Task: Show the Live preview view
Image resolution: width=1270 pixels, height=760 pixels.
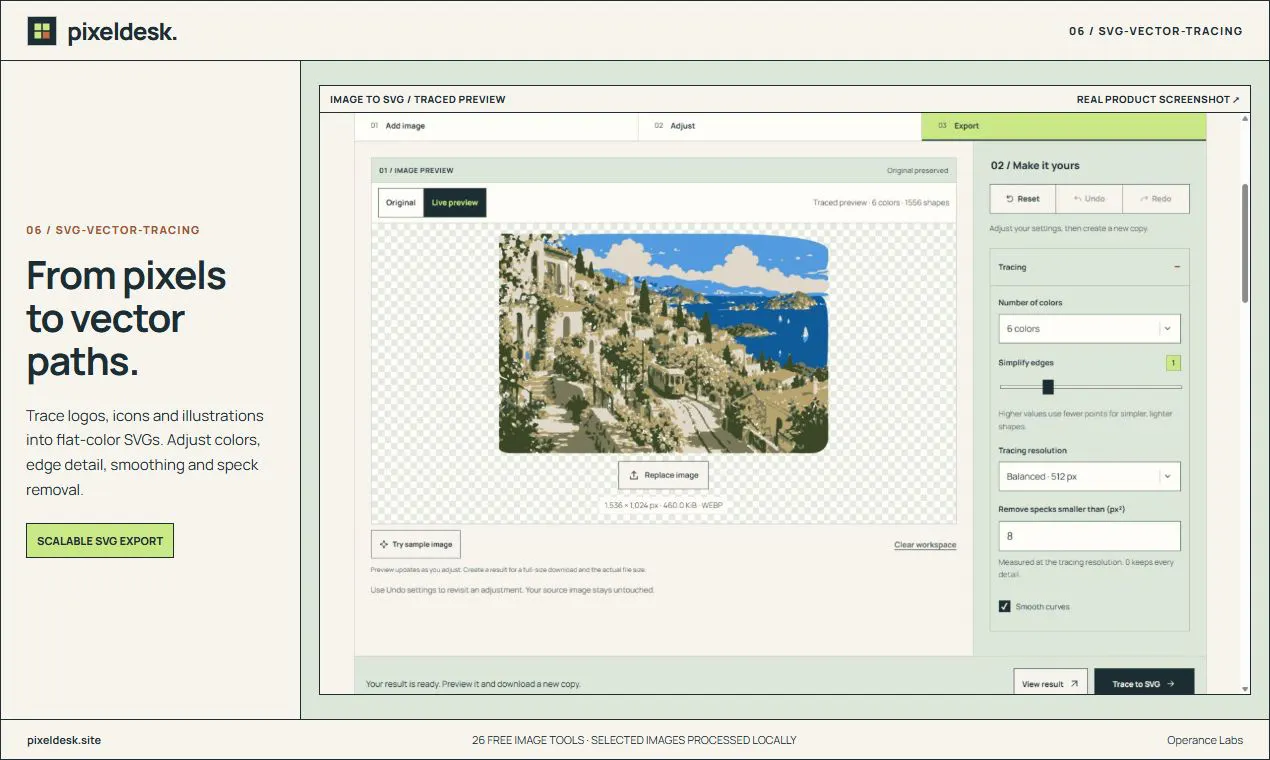Action: coord(455,203)
